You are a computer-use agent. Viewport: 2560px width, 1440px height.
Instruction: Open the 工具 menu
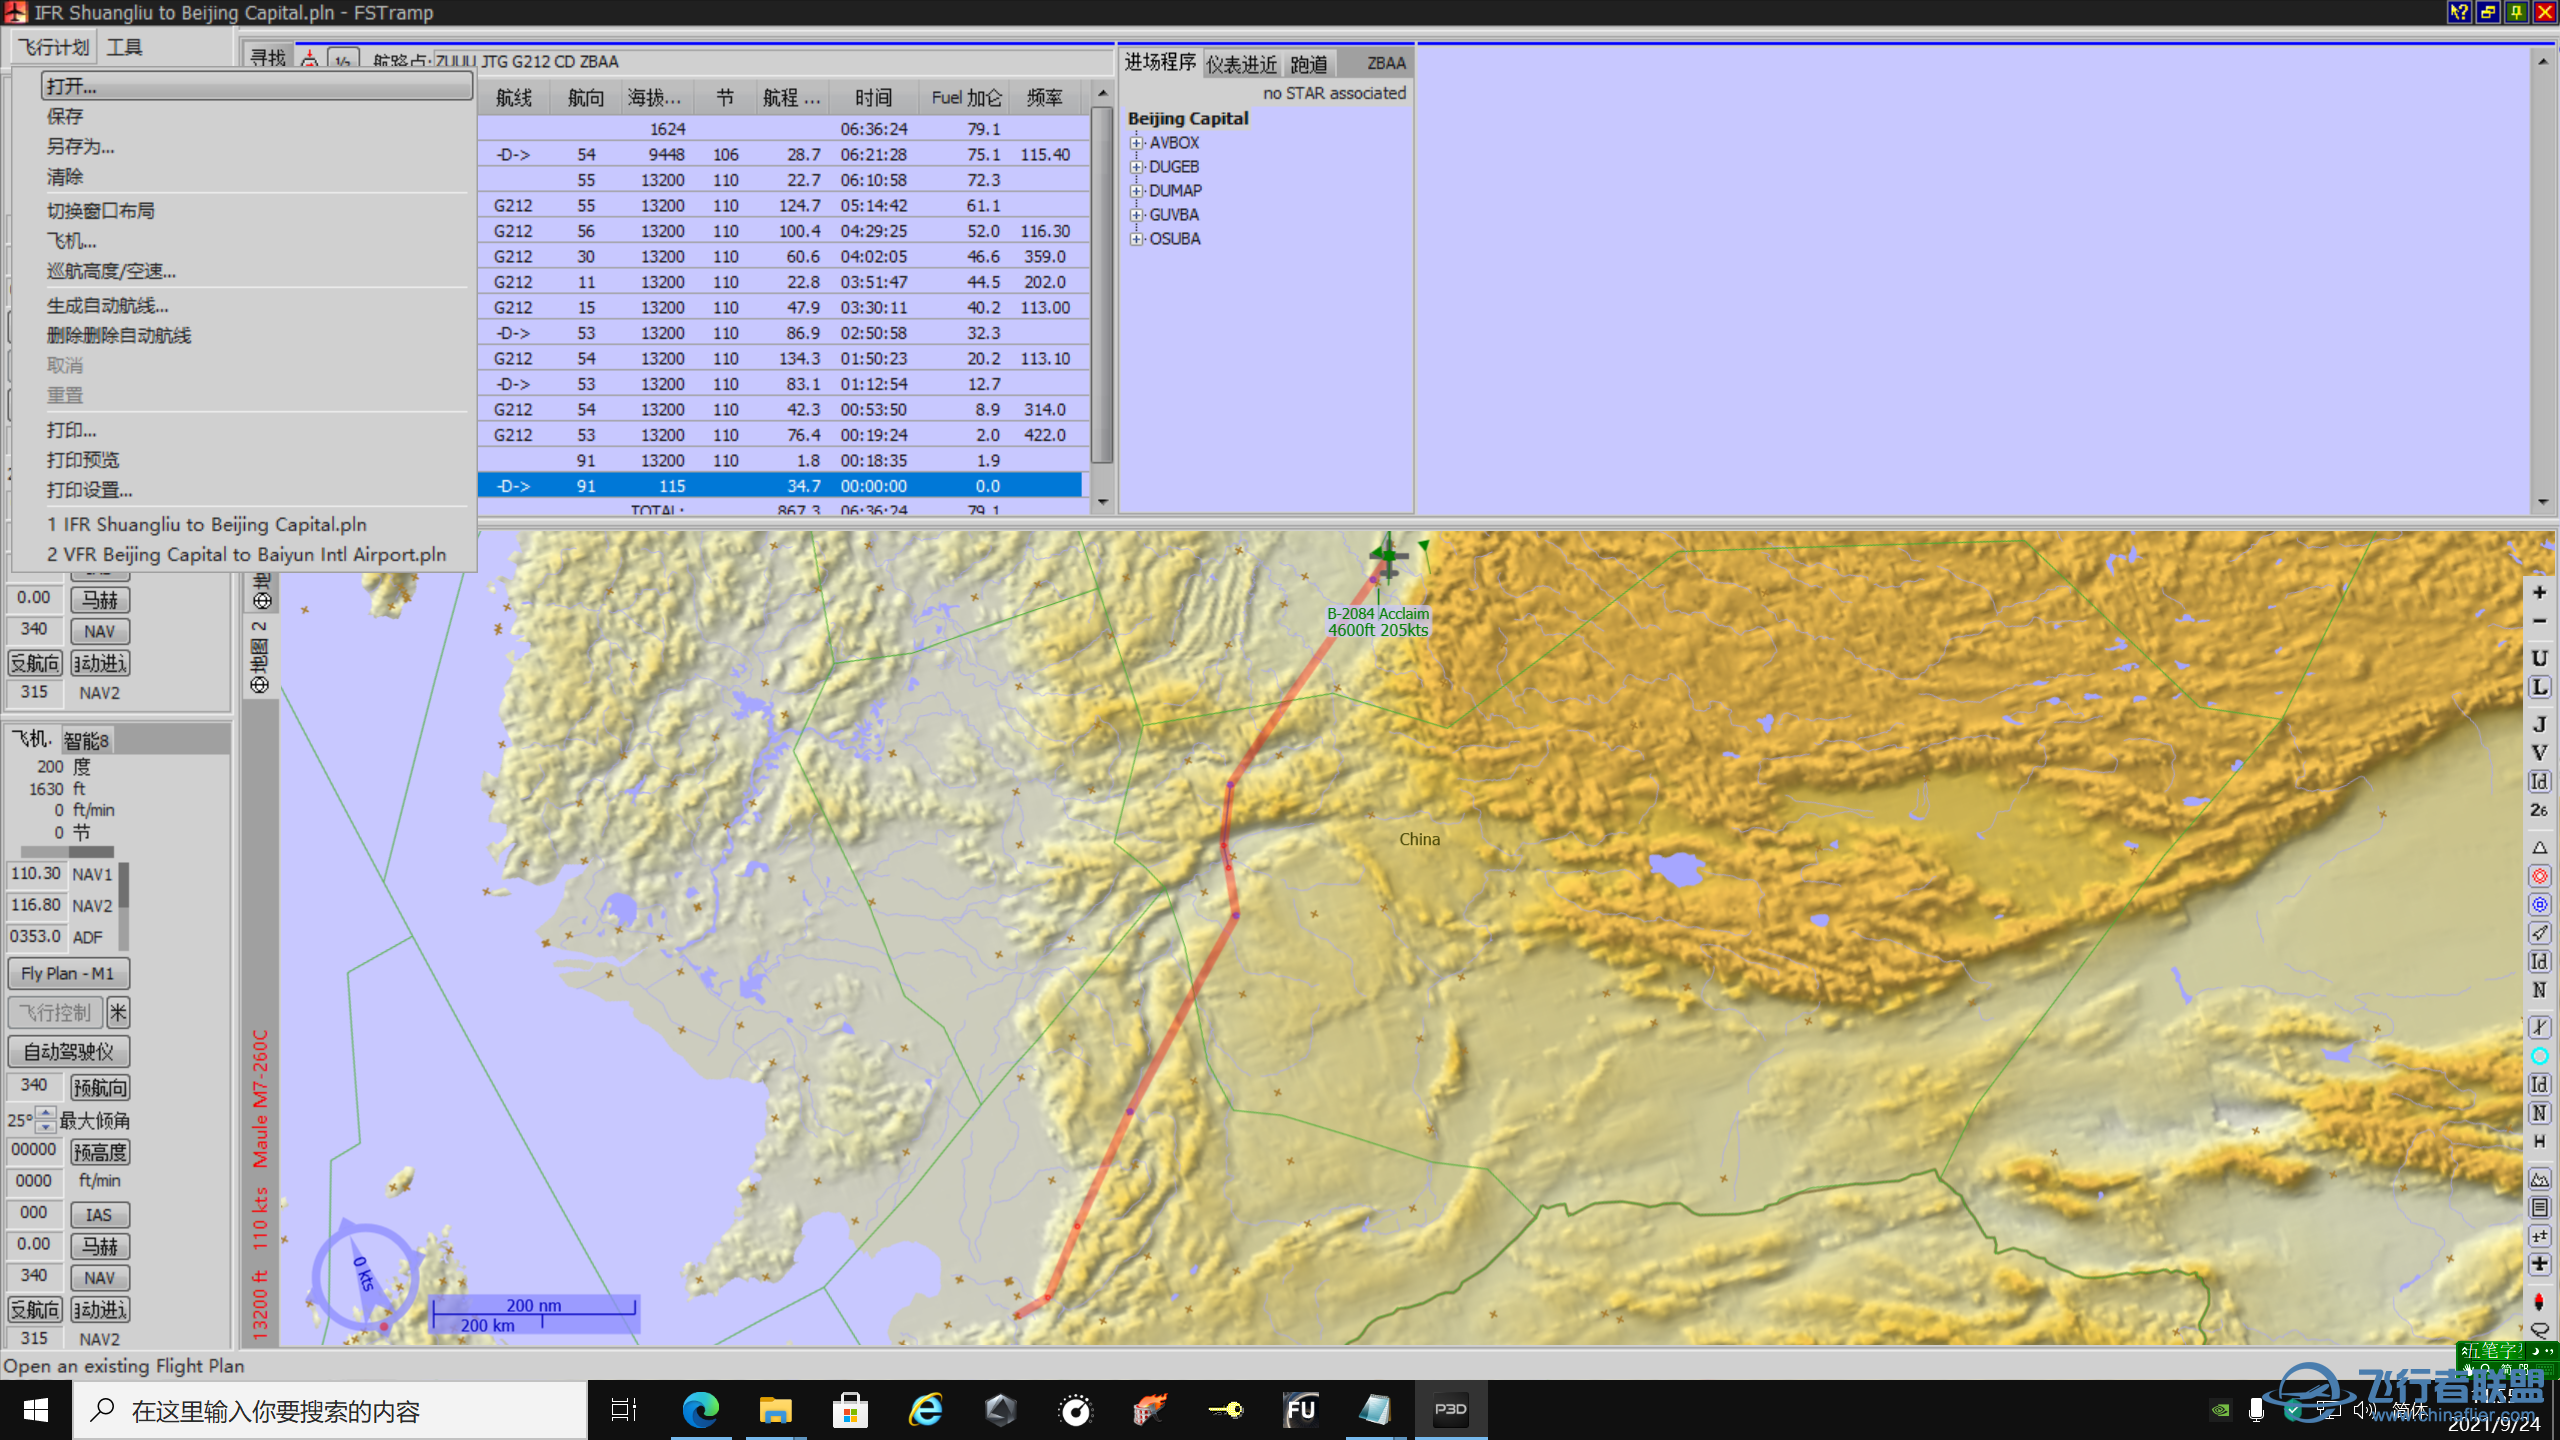tap(125, 47)
